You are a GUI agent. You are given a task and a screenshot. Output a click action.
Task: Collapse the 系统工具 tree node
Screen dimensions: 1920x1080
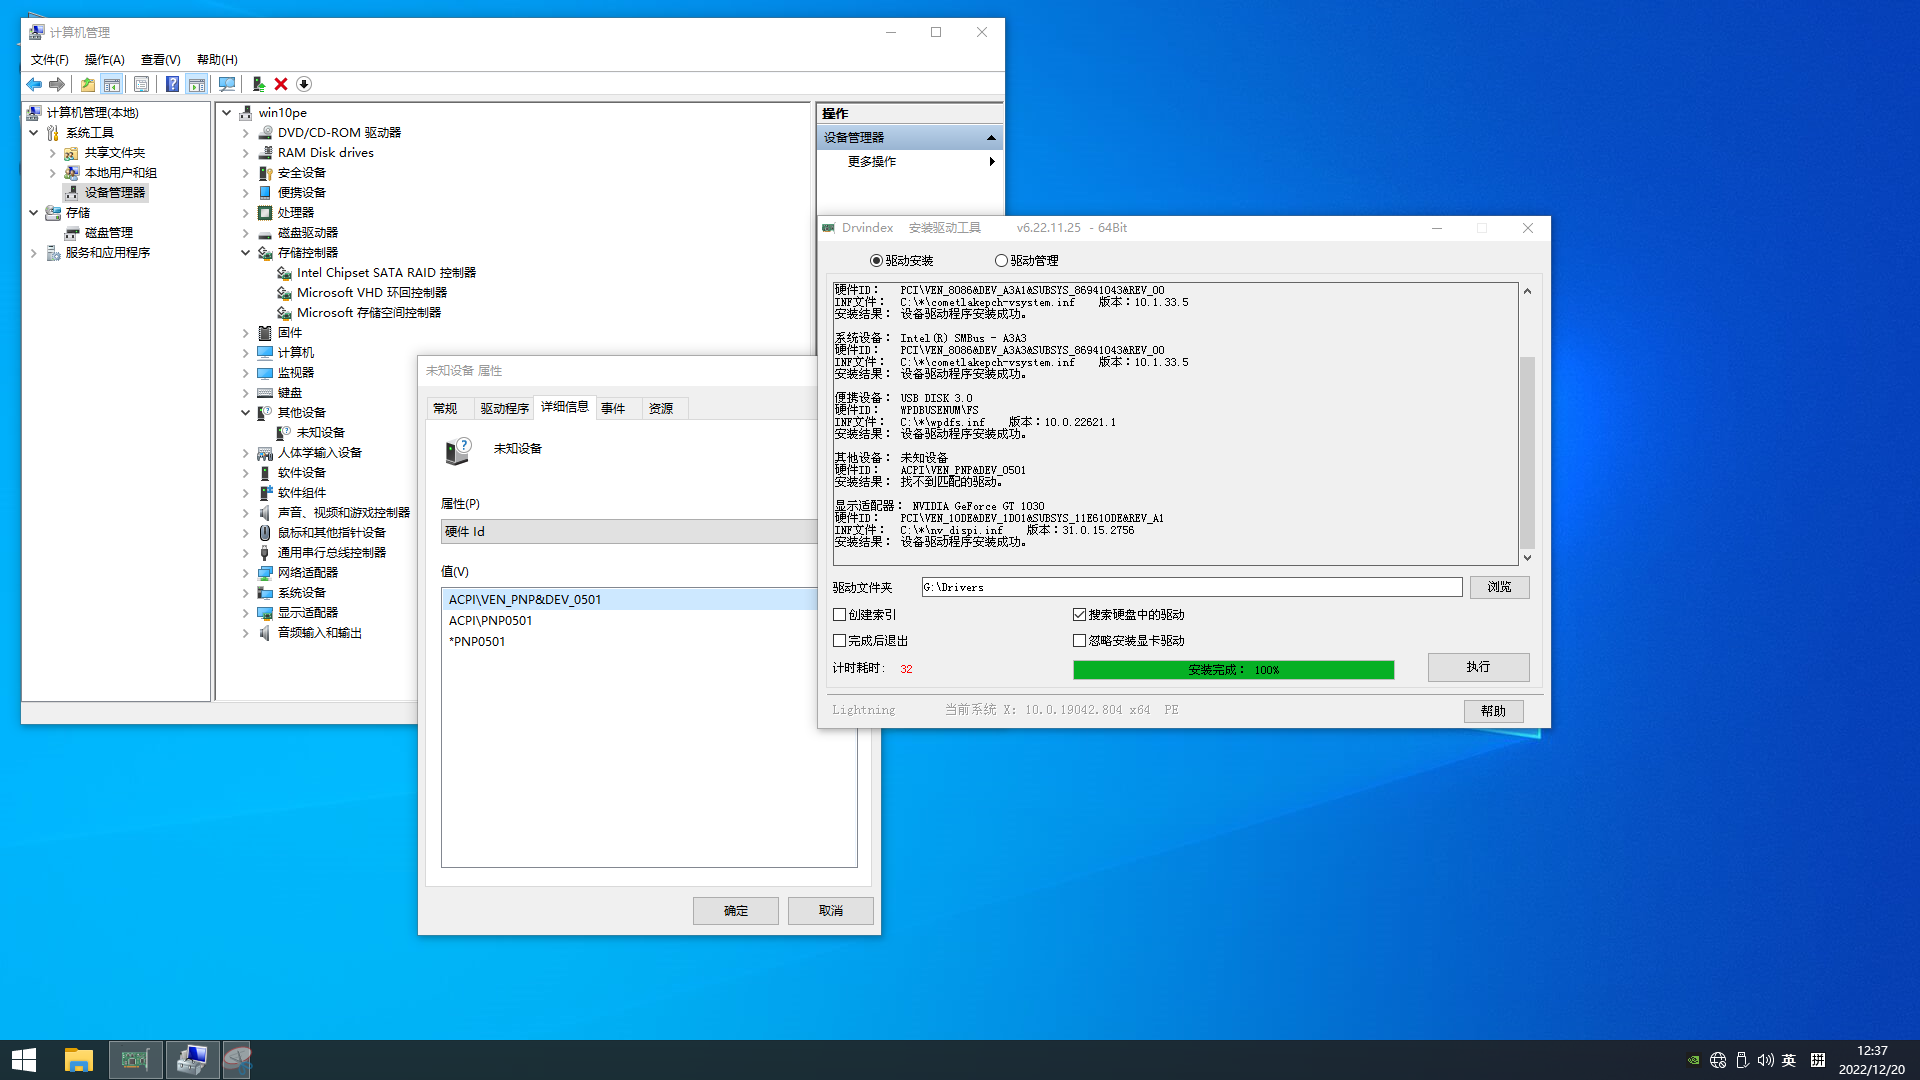point(34,133)
